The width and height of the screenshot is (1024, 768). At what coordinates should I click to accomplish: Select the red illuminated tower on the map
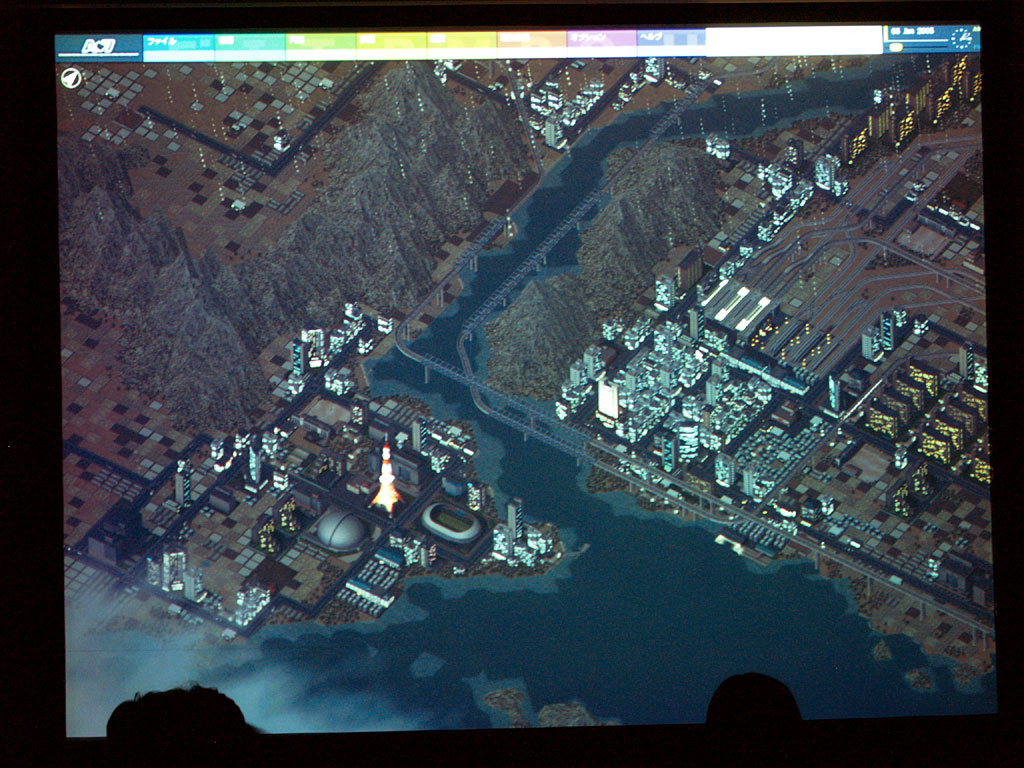386,480
